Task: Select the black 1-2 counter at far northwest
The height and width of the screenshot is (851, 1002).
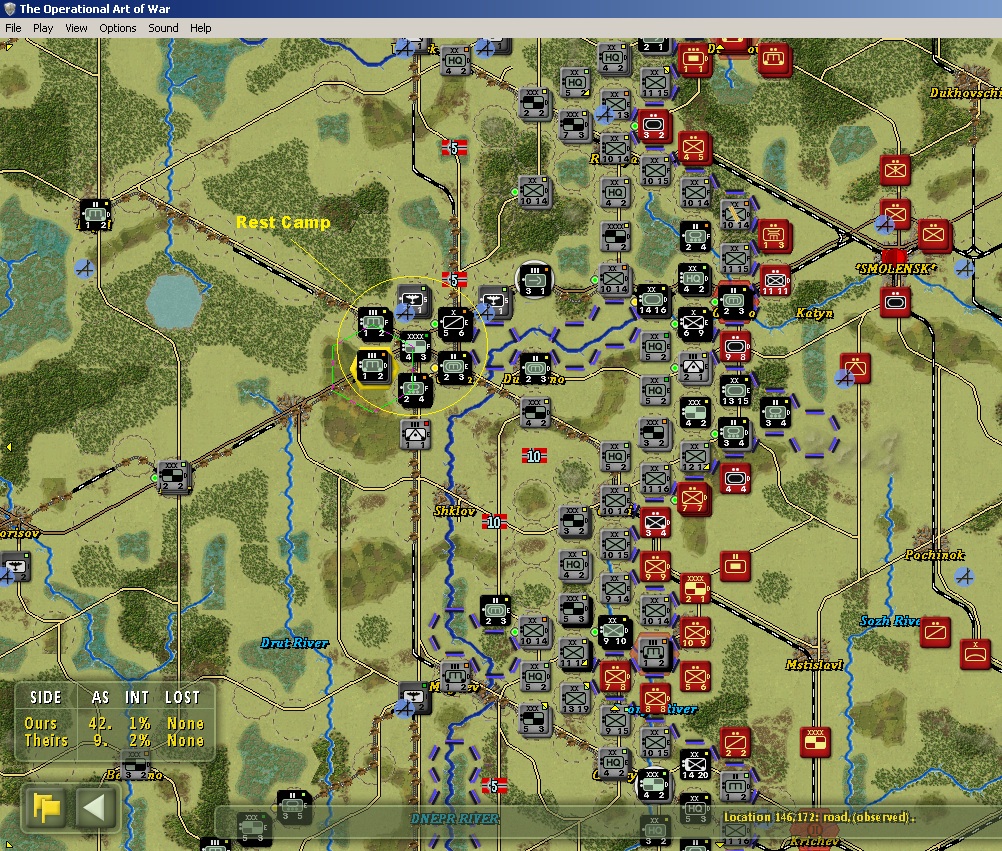Action: pyautogui.click(x=95, y=215)
